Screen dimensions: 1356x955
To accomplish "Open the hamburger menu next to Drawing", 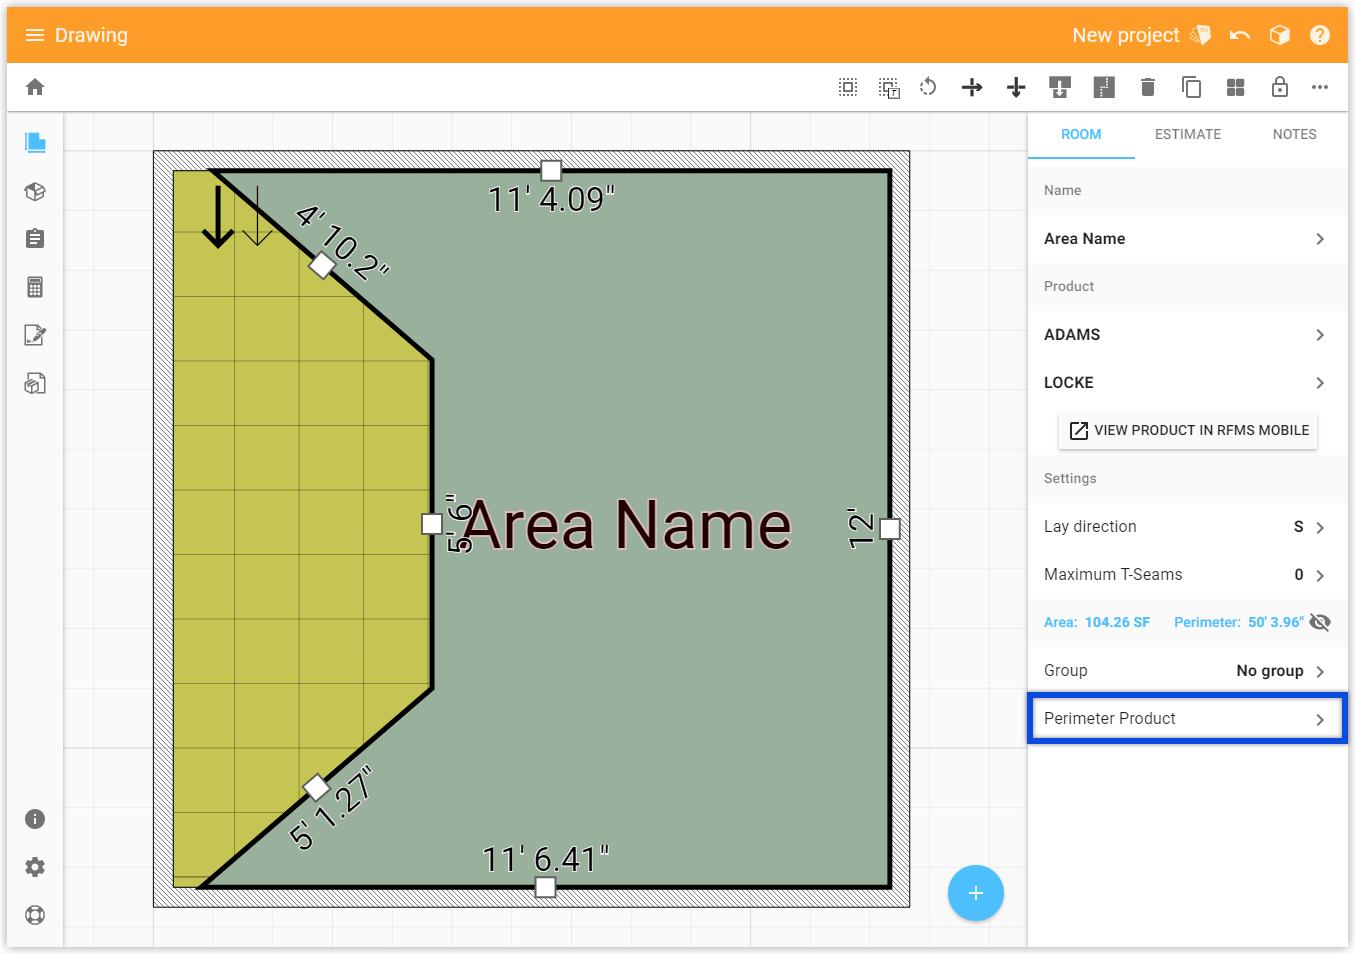I will coord(35,35).
